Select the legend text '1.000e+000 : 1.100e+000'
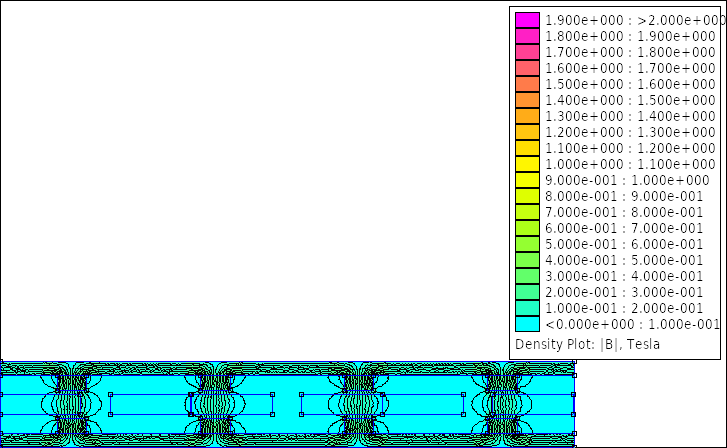Image resolution: width=727 pixels, height=448 pixels. pyautogui.click(x=631, y=164)
